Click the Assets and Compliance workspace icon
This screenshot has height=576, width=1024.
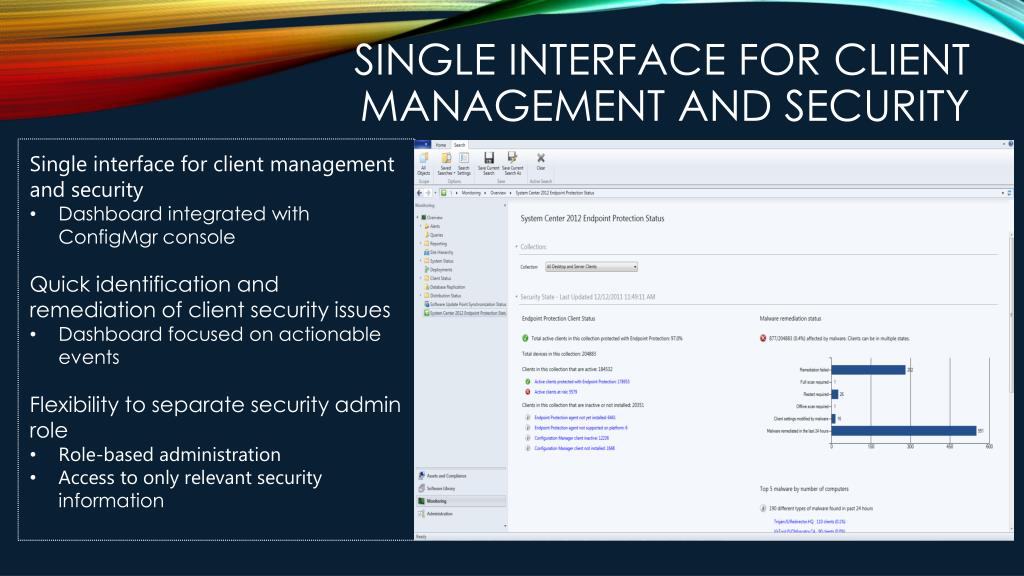tap(422, 476)
